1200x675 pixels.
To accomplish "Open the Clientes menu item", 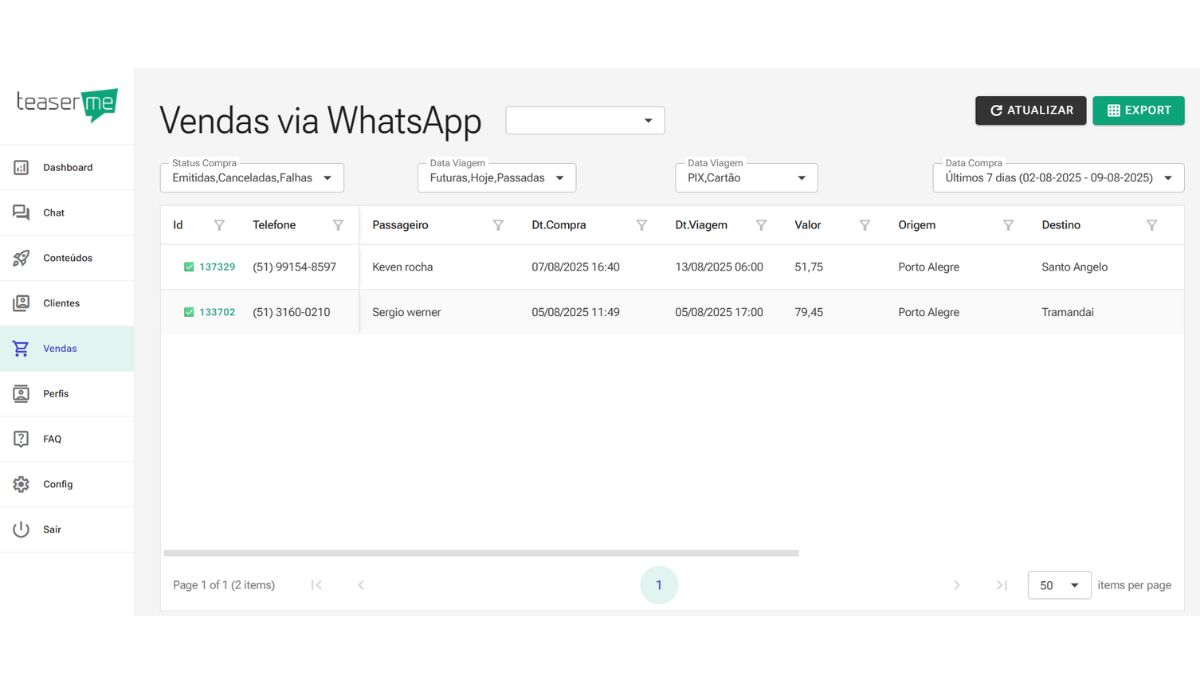I will (x=67, y=303).
